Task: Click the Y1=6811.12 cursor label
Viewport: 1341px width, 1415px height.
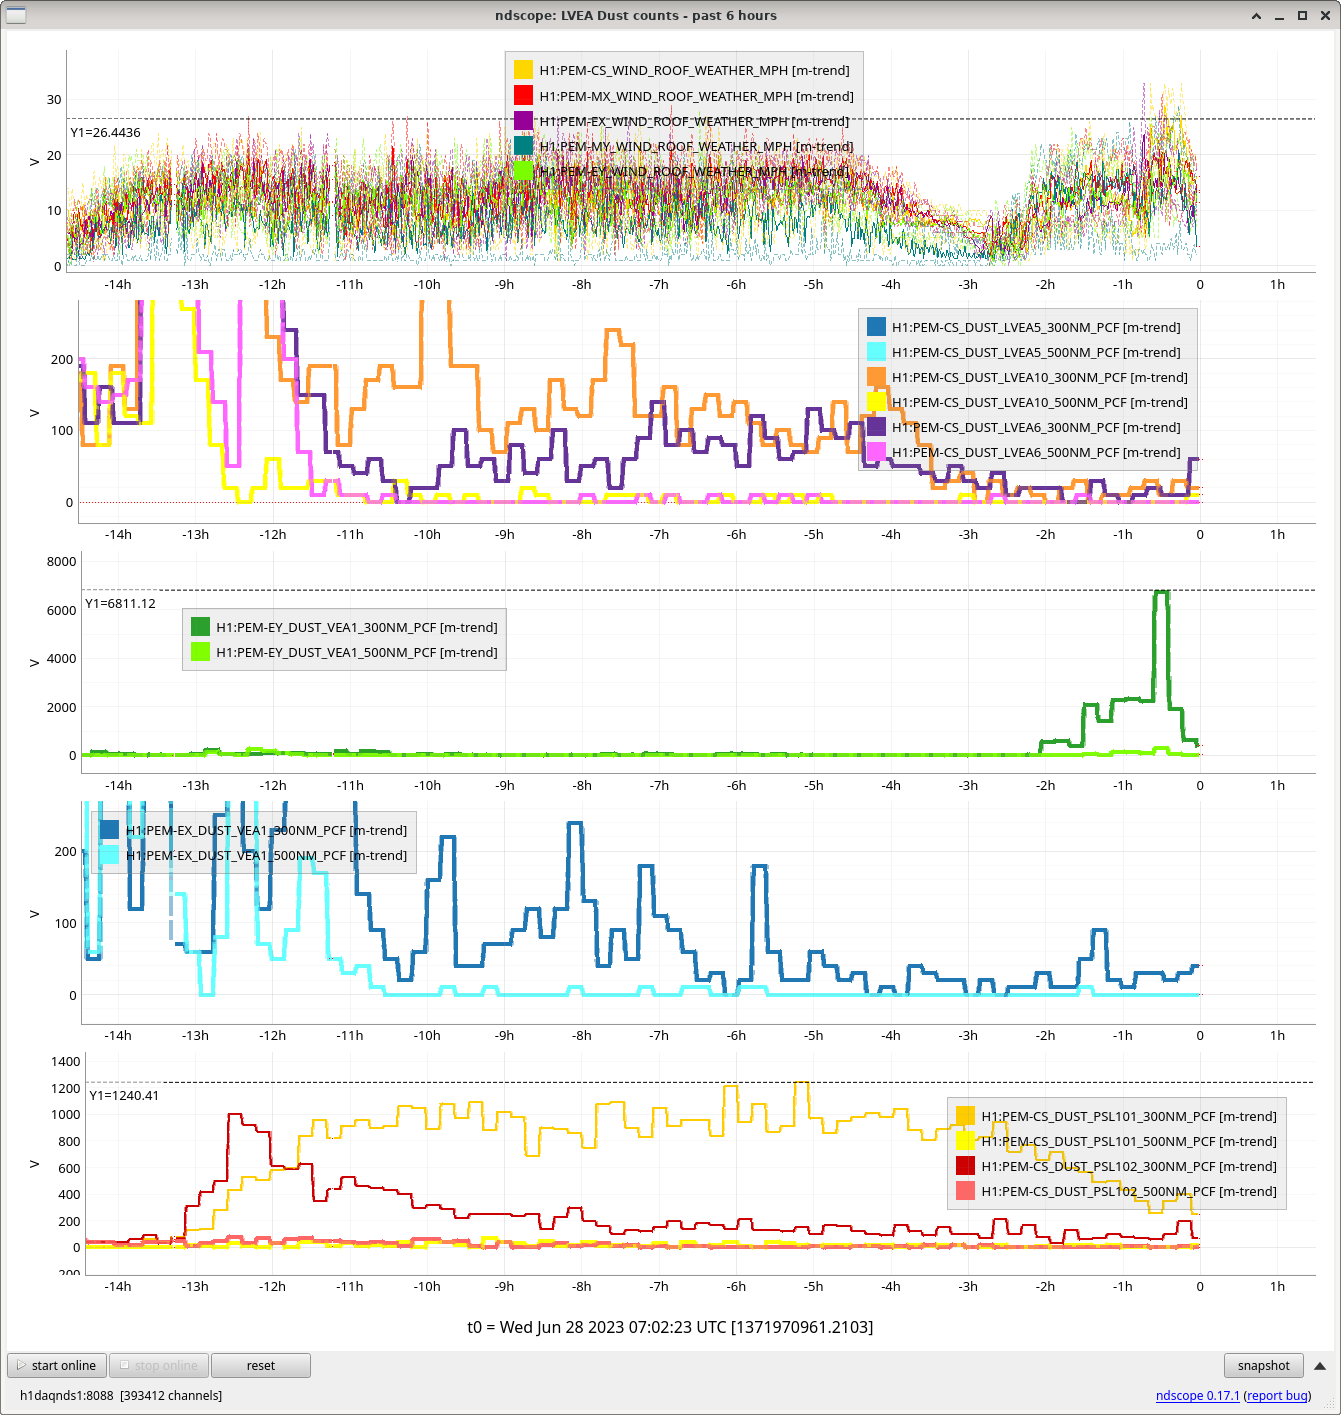Action: [x=120, y=604]
